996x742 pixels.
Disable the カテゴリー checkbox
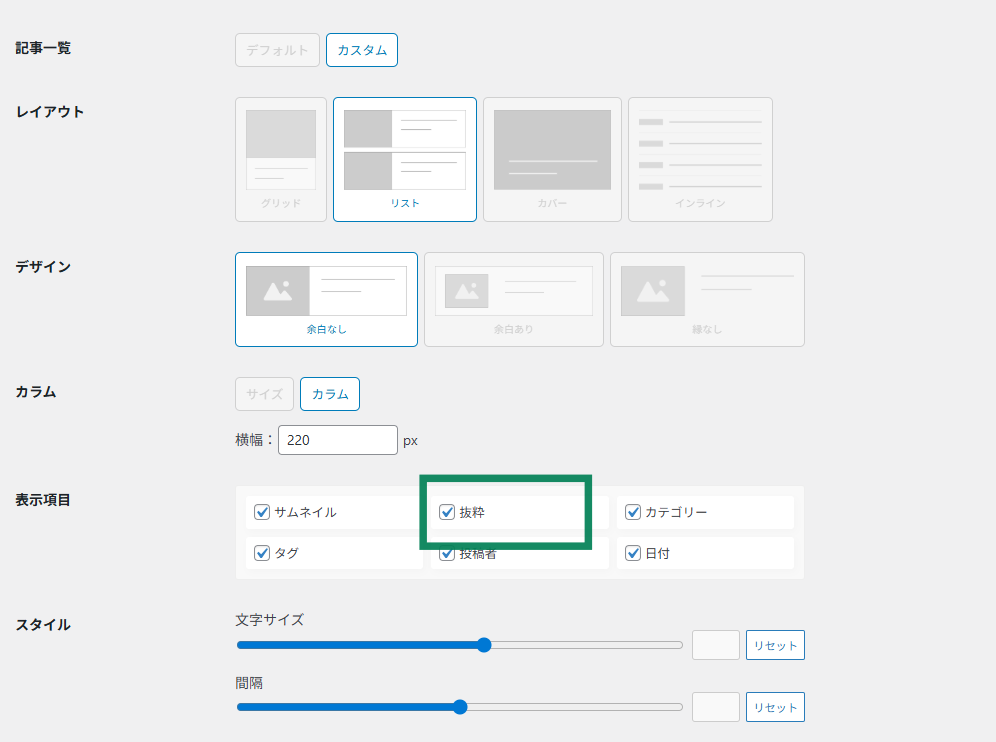[633, 512]
